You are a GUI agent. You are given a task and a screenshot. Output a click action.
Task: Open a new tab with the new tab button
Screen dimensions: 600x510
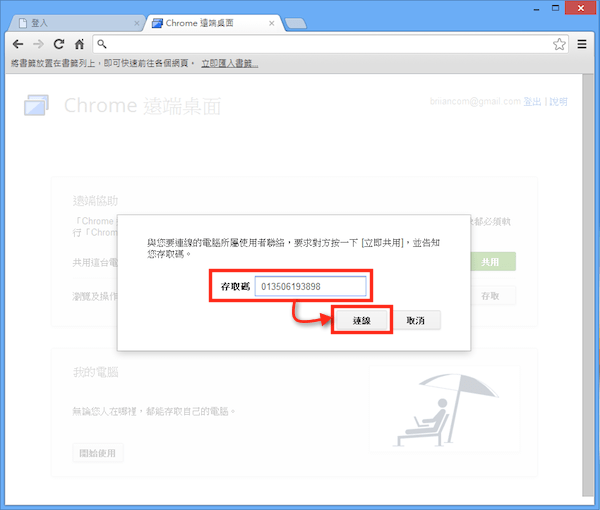point(295,22)
